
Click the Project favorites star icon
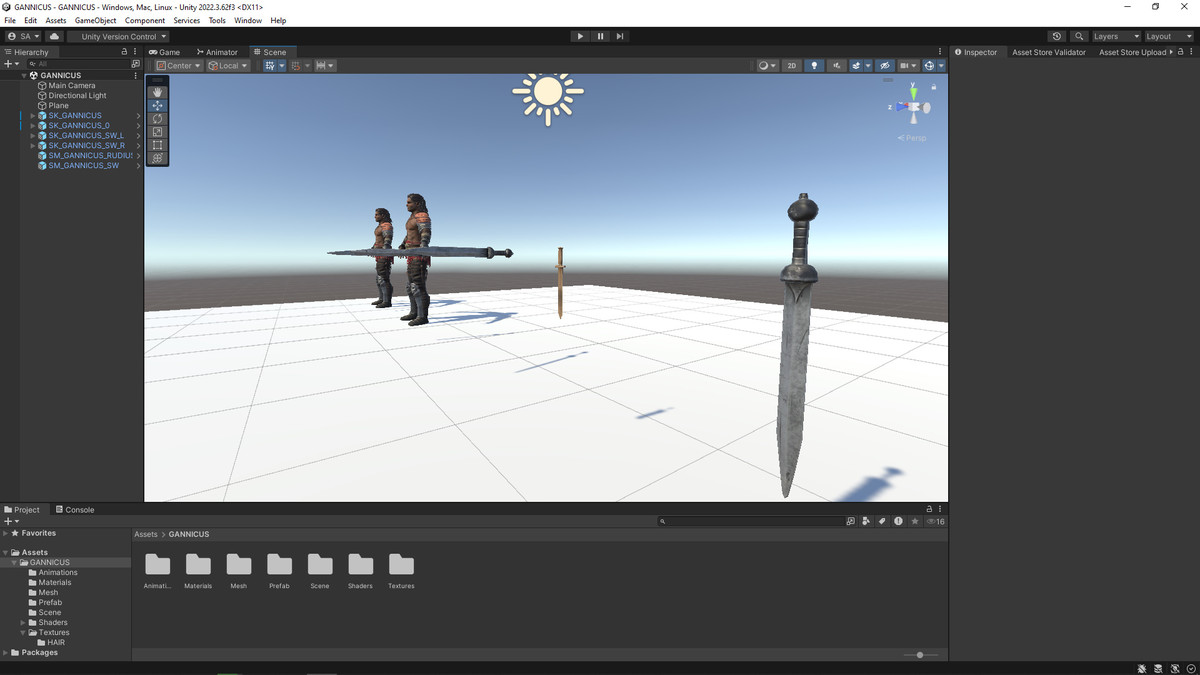[914, 521]
